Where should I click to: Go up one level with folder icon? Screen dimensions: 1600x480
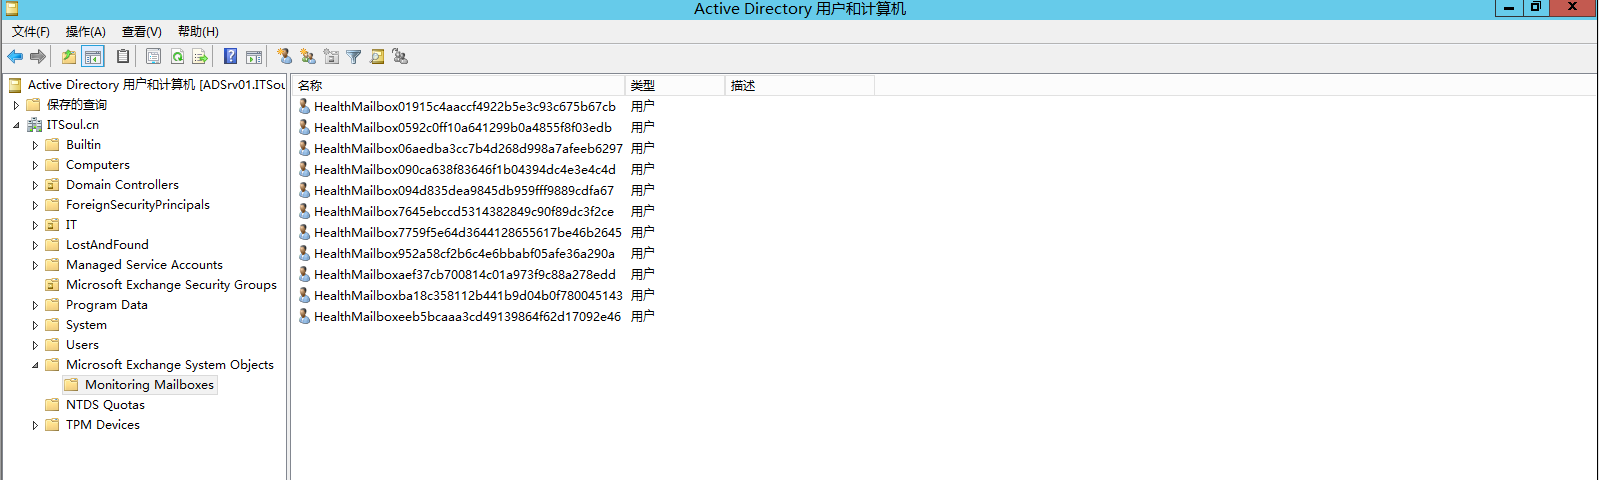(x=69, y=57)
